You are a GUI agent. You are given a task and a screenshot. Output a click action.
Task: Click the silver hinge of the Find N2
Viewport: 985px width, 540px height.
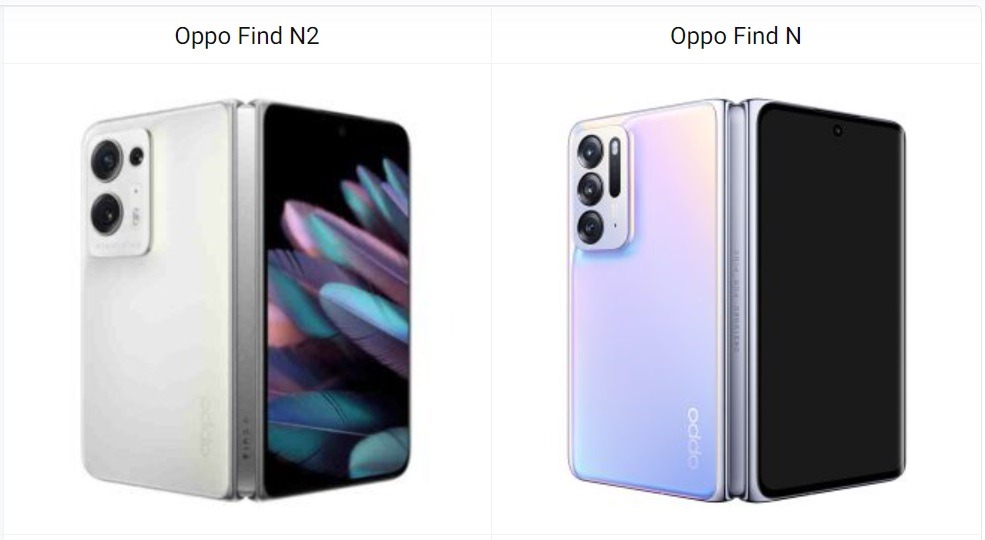247,300
